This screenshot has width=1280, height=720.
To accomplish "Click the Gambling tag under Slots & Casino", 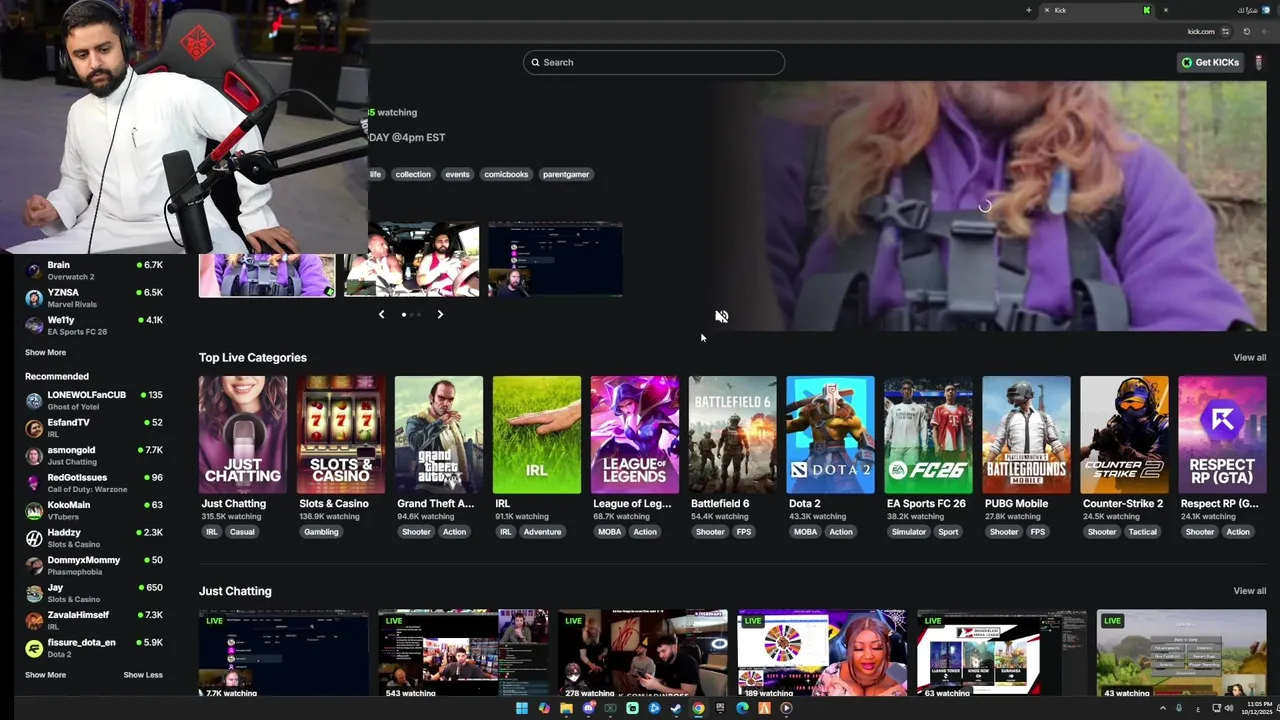I will [321, 532].
